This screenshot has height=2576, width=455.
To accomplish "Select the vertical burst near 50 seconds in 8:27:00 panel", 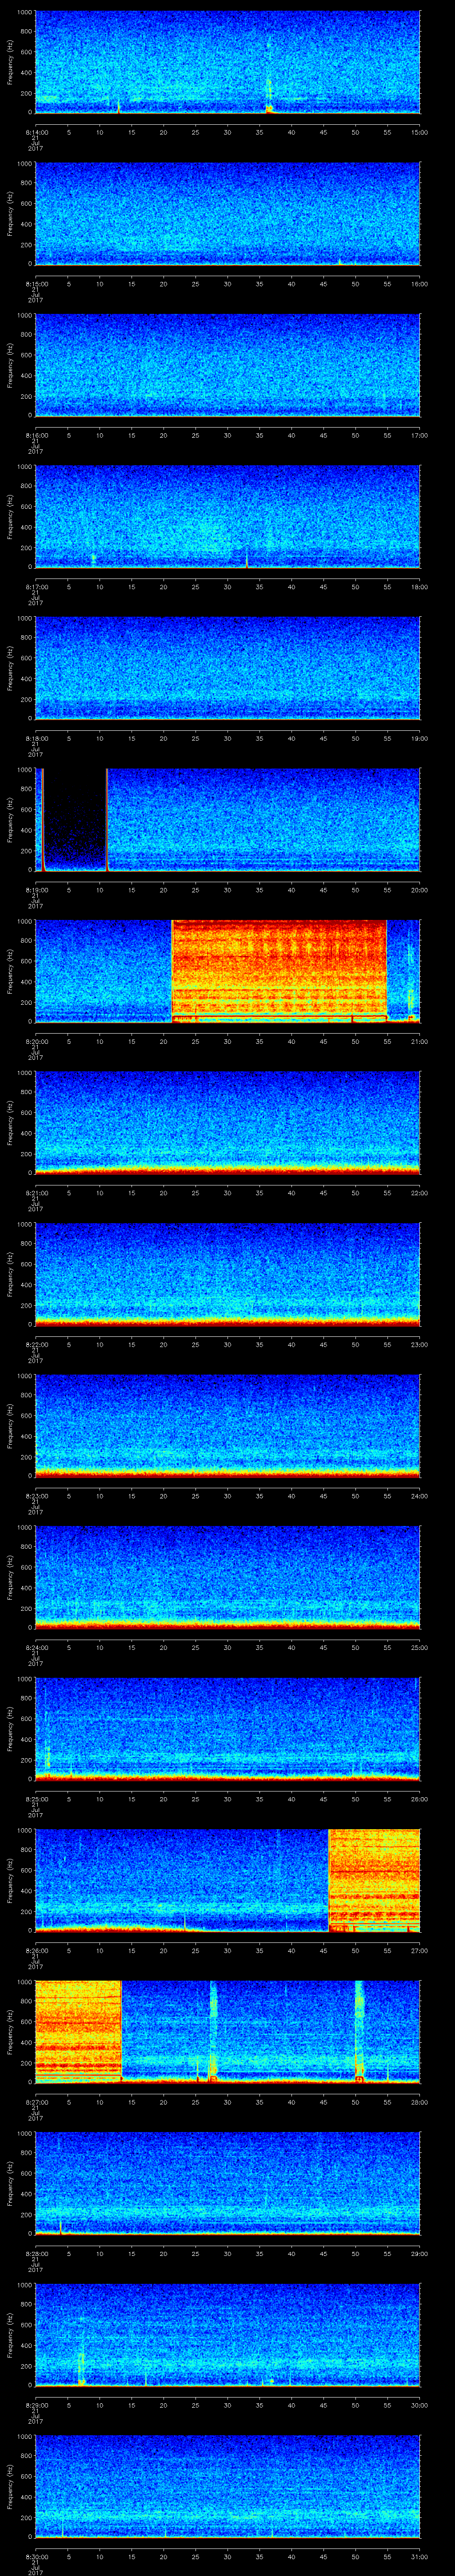I will tap(359, 2030).
